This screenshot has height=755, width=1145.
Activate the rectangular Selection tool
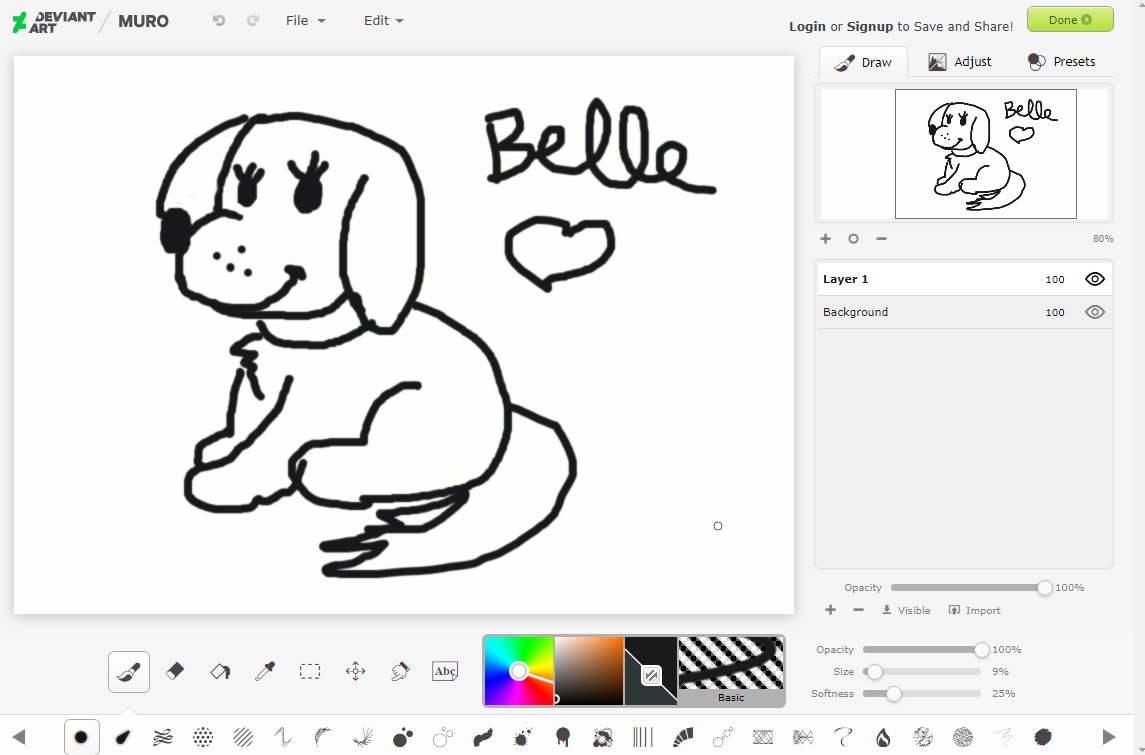click(x=310, y=671)
